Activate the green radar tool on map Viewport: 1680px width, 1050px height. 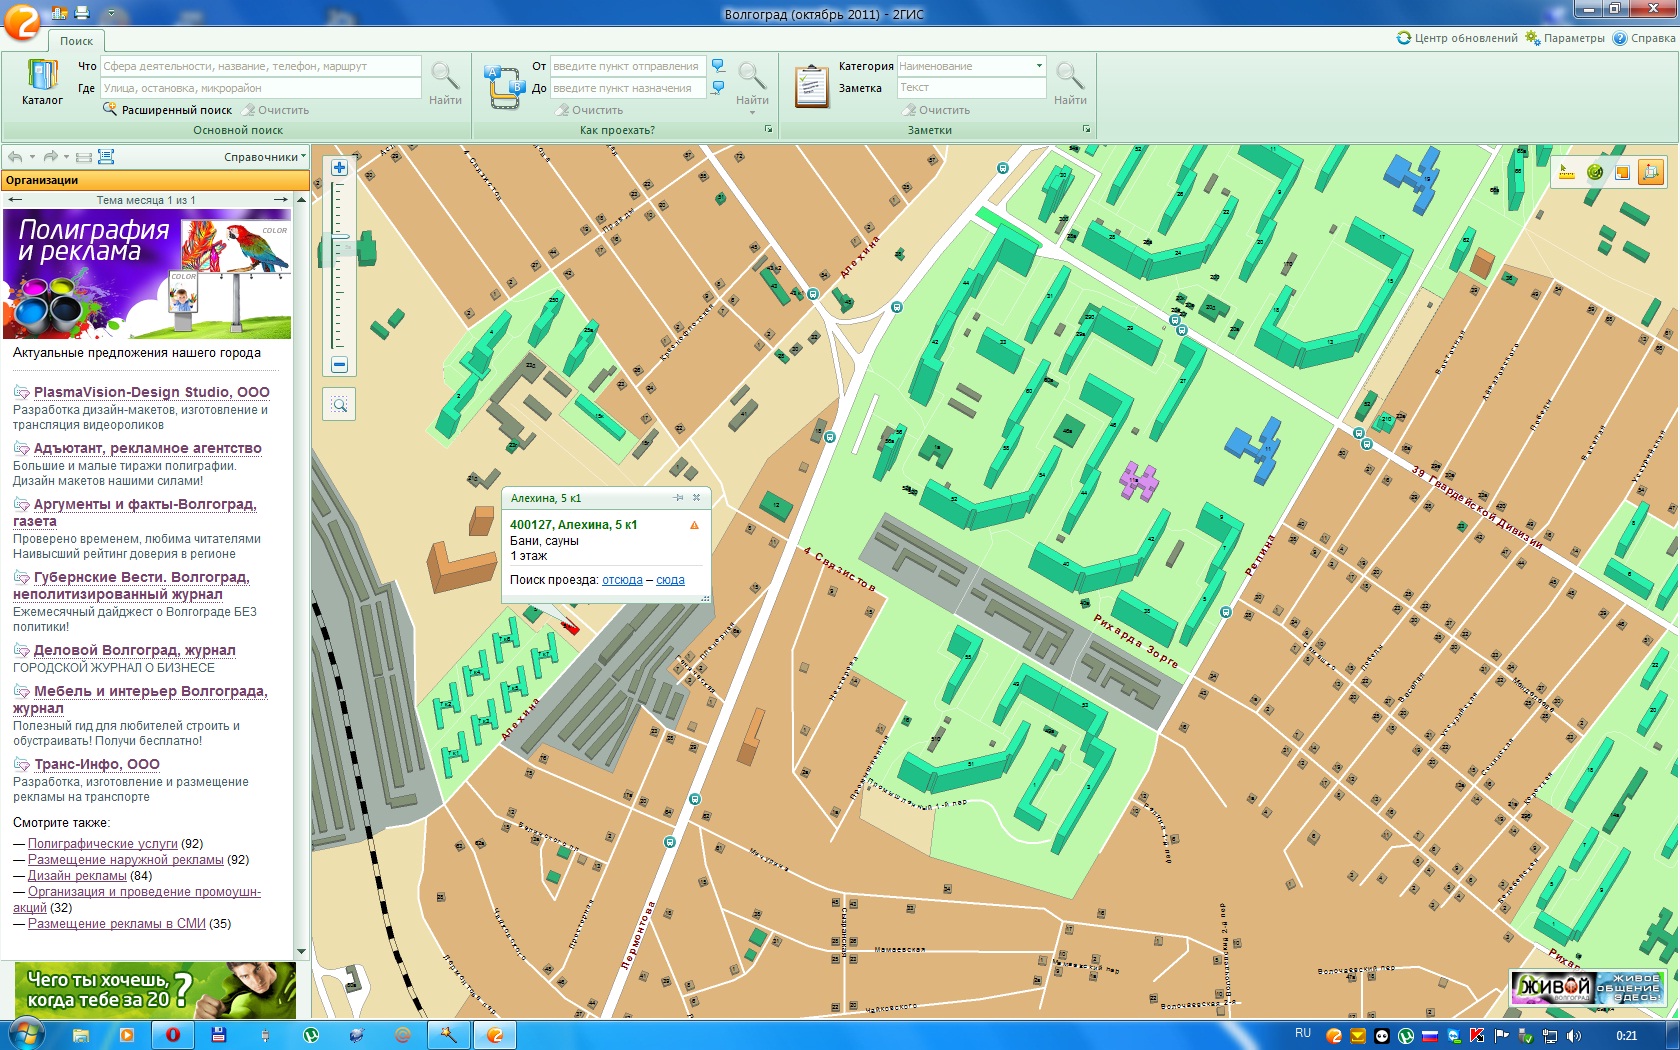tap(1595, 172)
